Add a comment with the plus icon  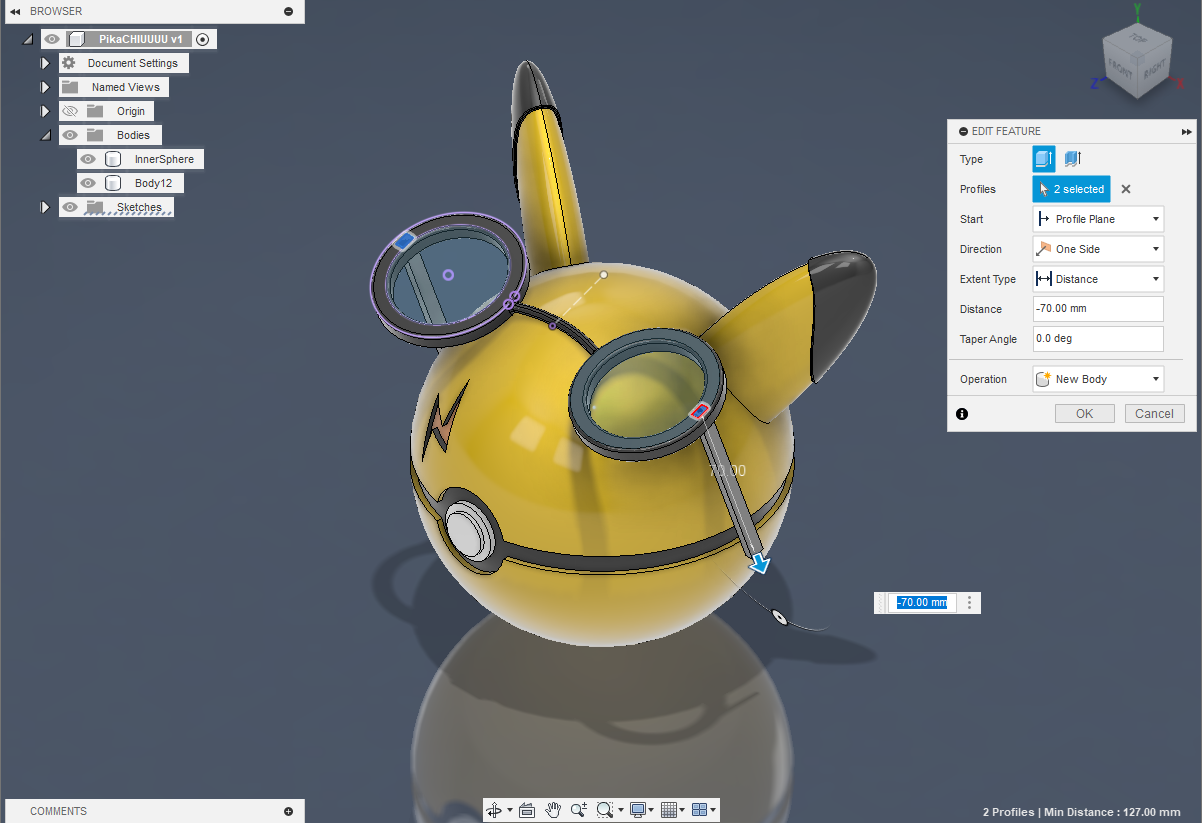pyautogui.click(x=289, y=811)
